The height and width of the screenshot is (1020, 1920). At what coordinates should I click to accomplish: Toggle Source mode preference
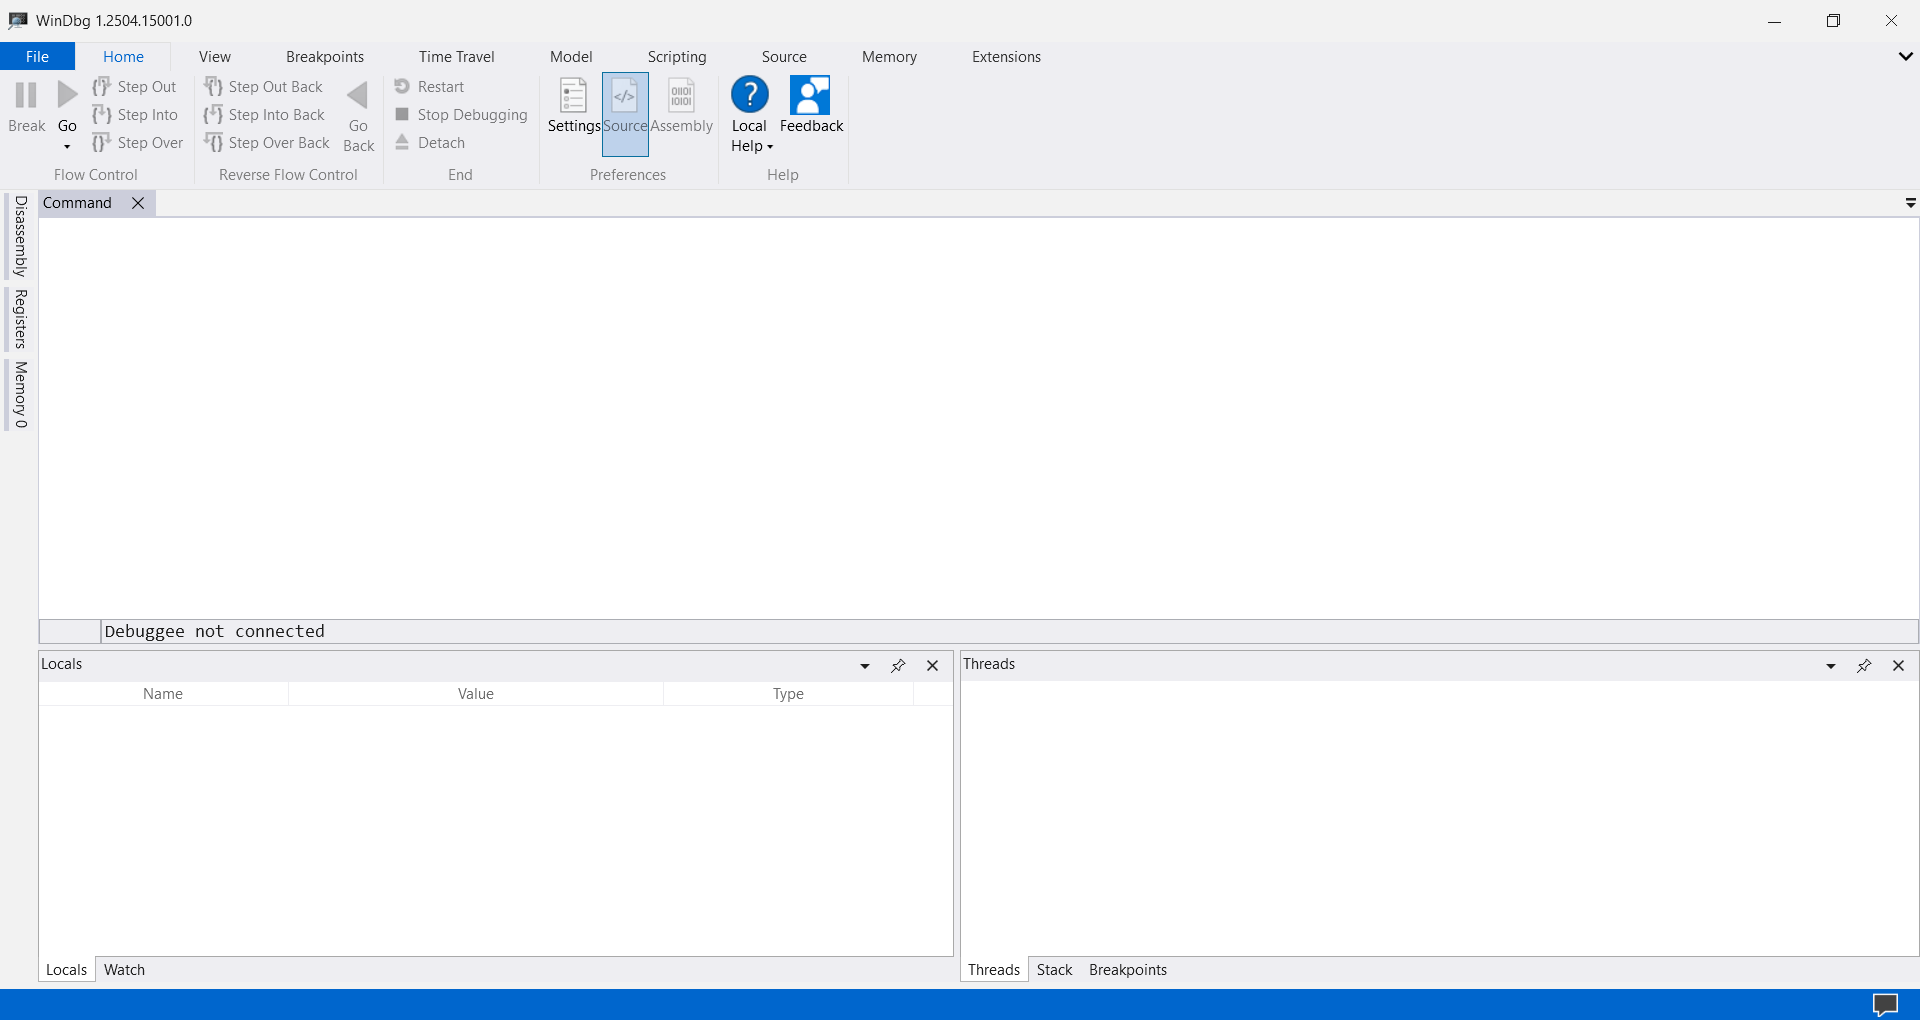click(x=625, y=114)
